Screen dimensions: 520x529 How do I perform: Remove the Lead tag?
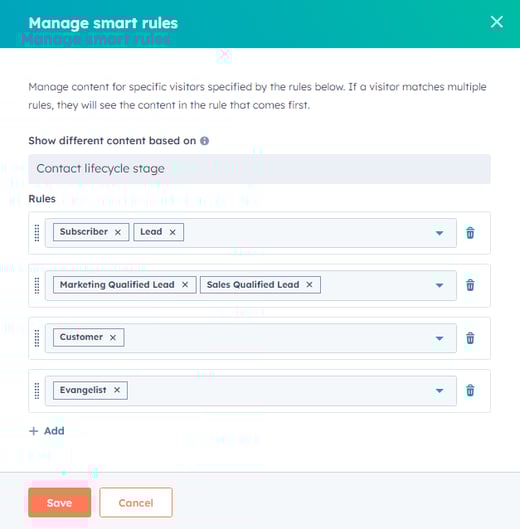click(x=172, y=232)
